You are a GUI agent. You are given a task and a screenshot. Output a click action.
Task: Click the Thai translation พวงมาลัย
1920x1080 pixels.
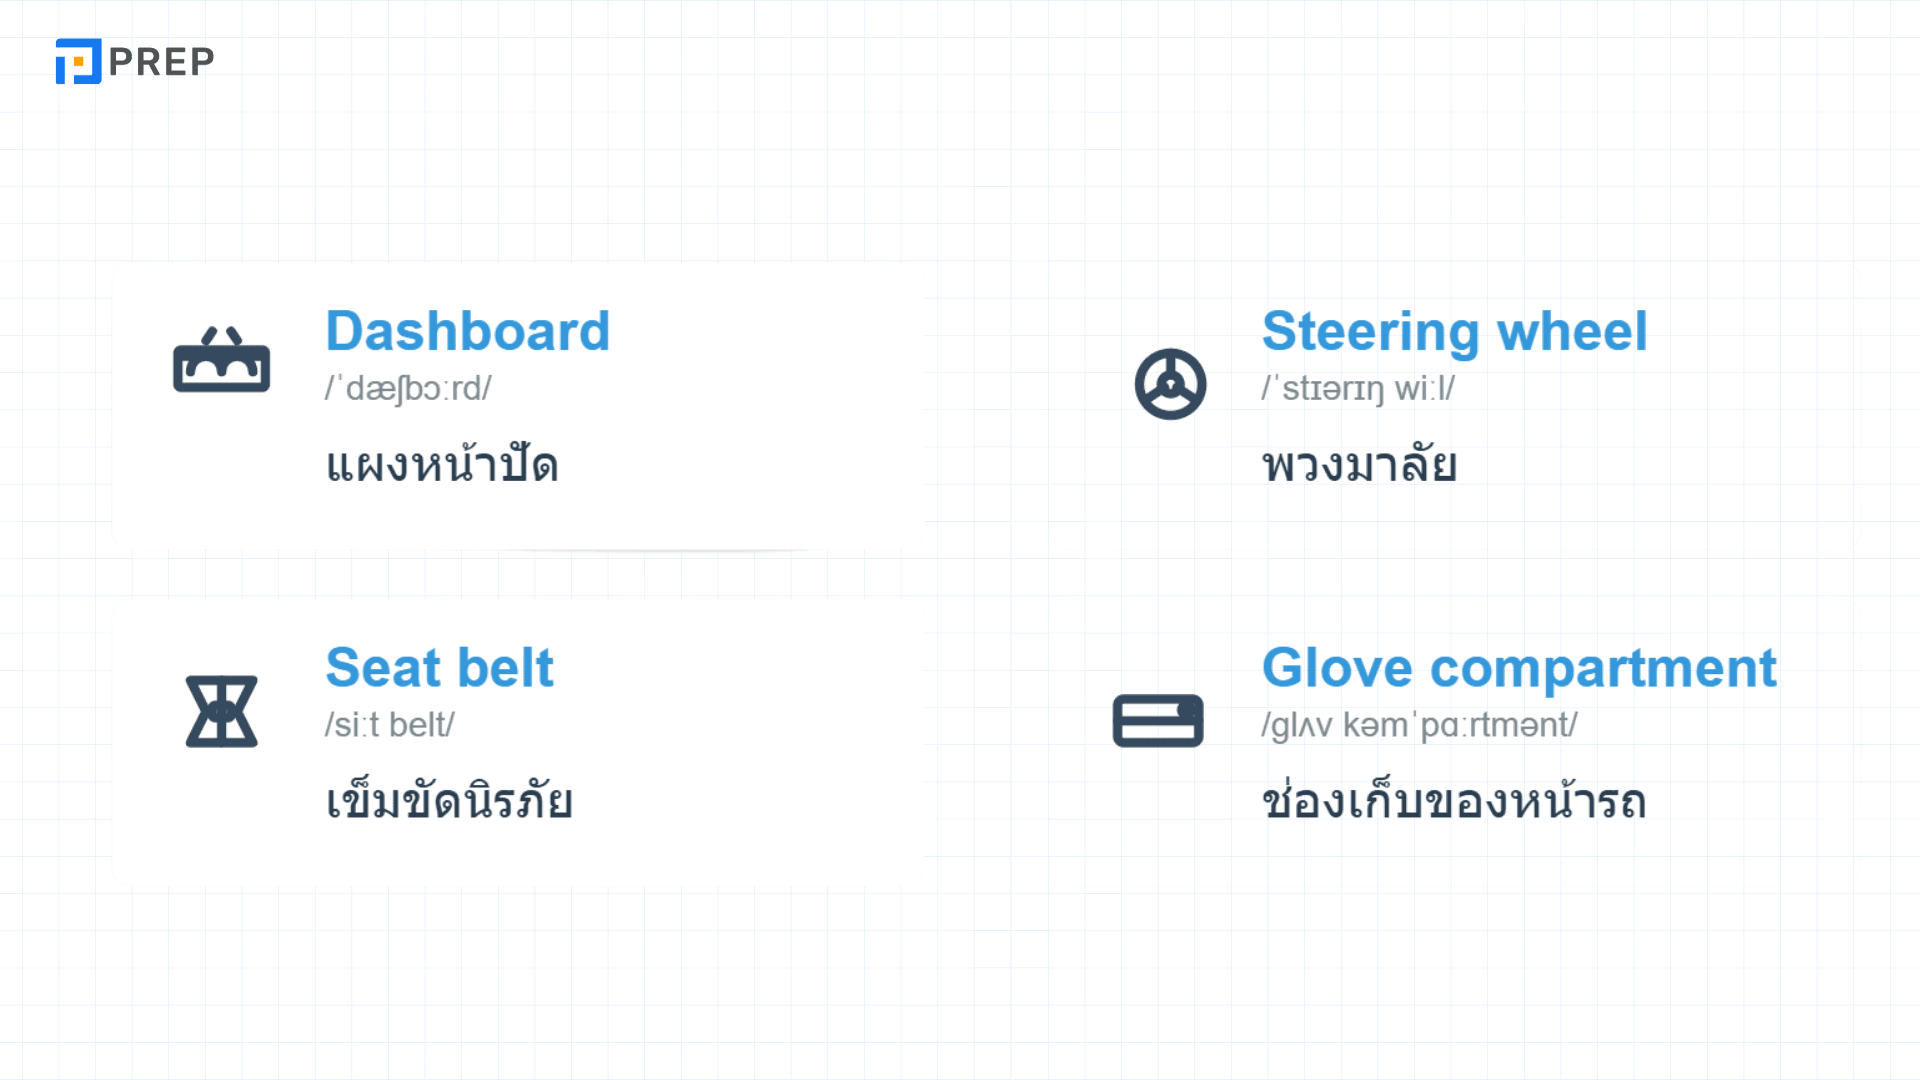(x=1359, y=465)
